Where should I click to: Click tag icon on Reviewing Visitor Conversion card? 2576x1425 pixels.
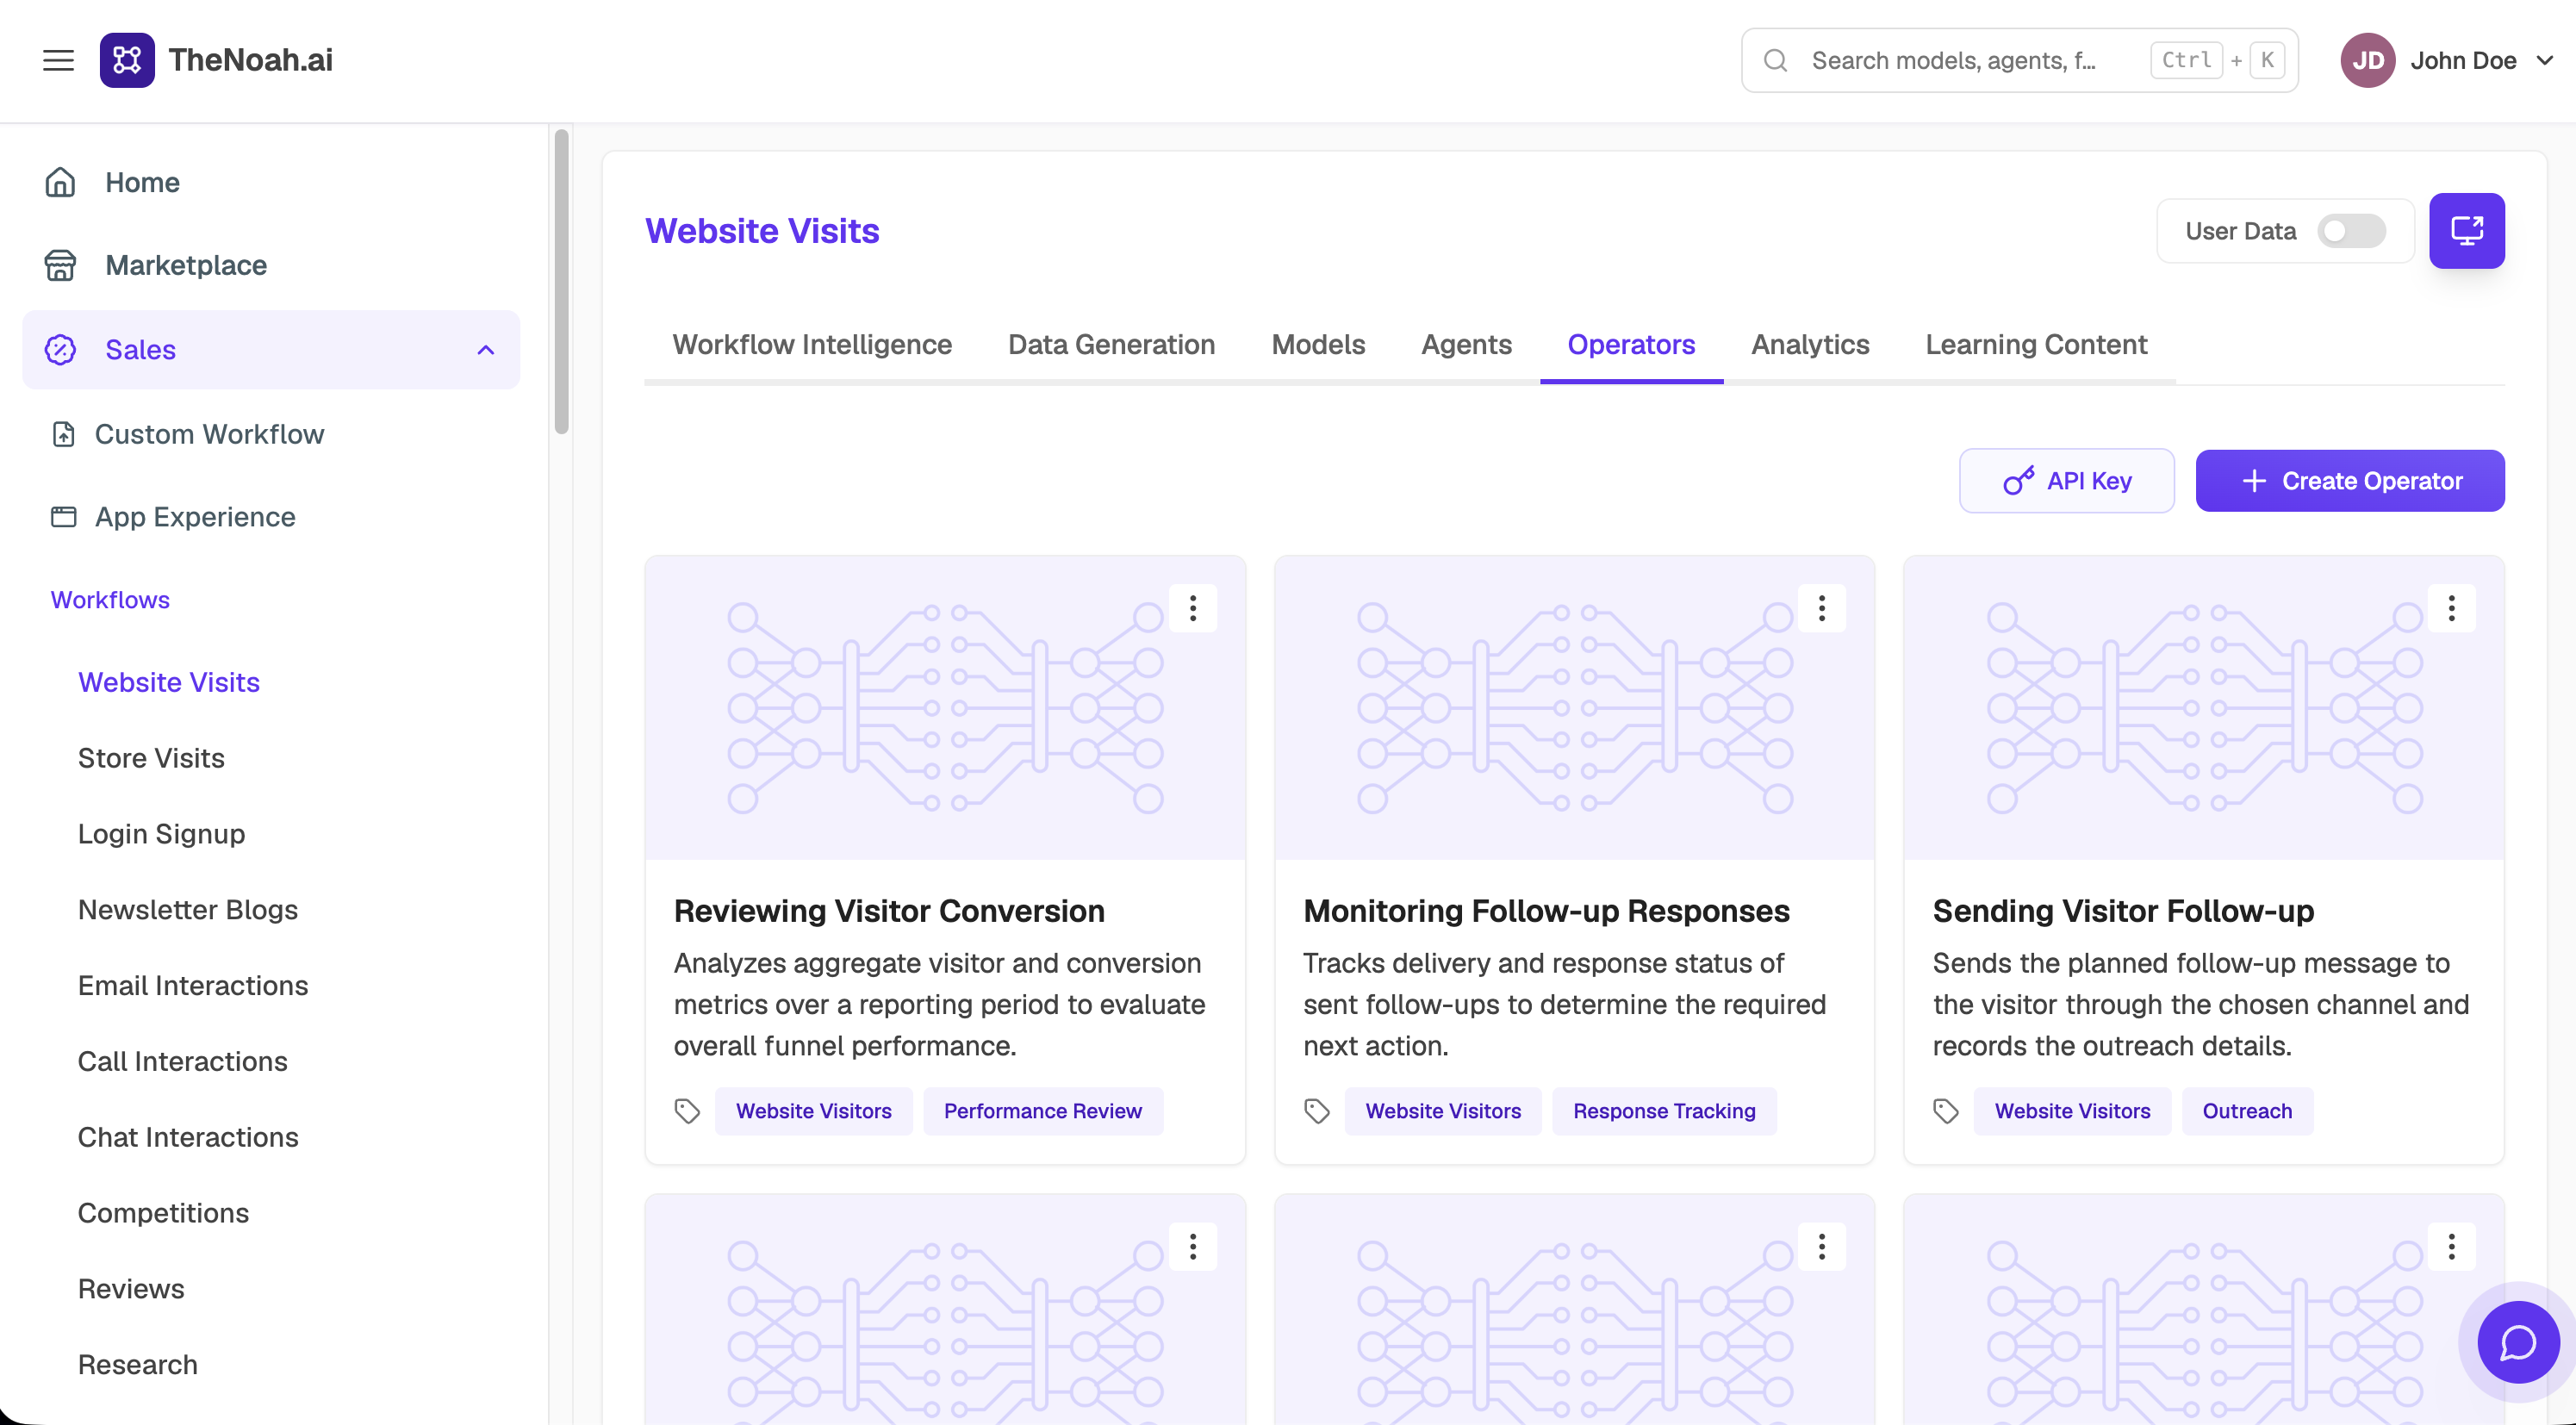[687, 1111]
